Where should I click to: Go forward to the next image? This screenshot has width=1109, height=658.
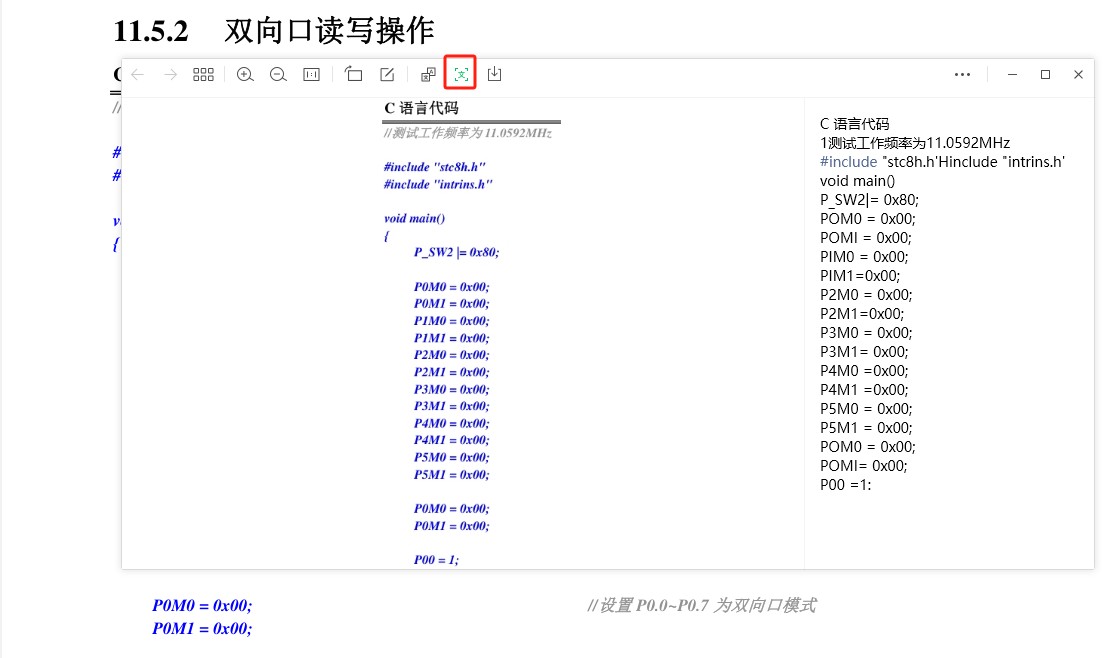coord(170,74)
